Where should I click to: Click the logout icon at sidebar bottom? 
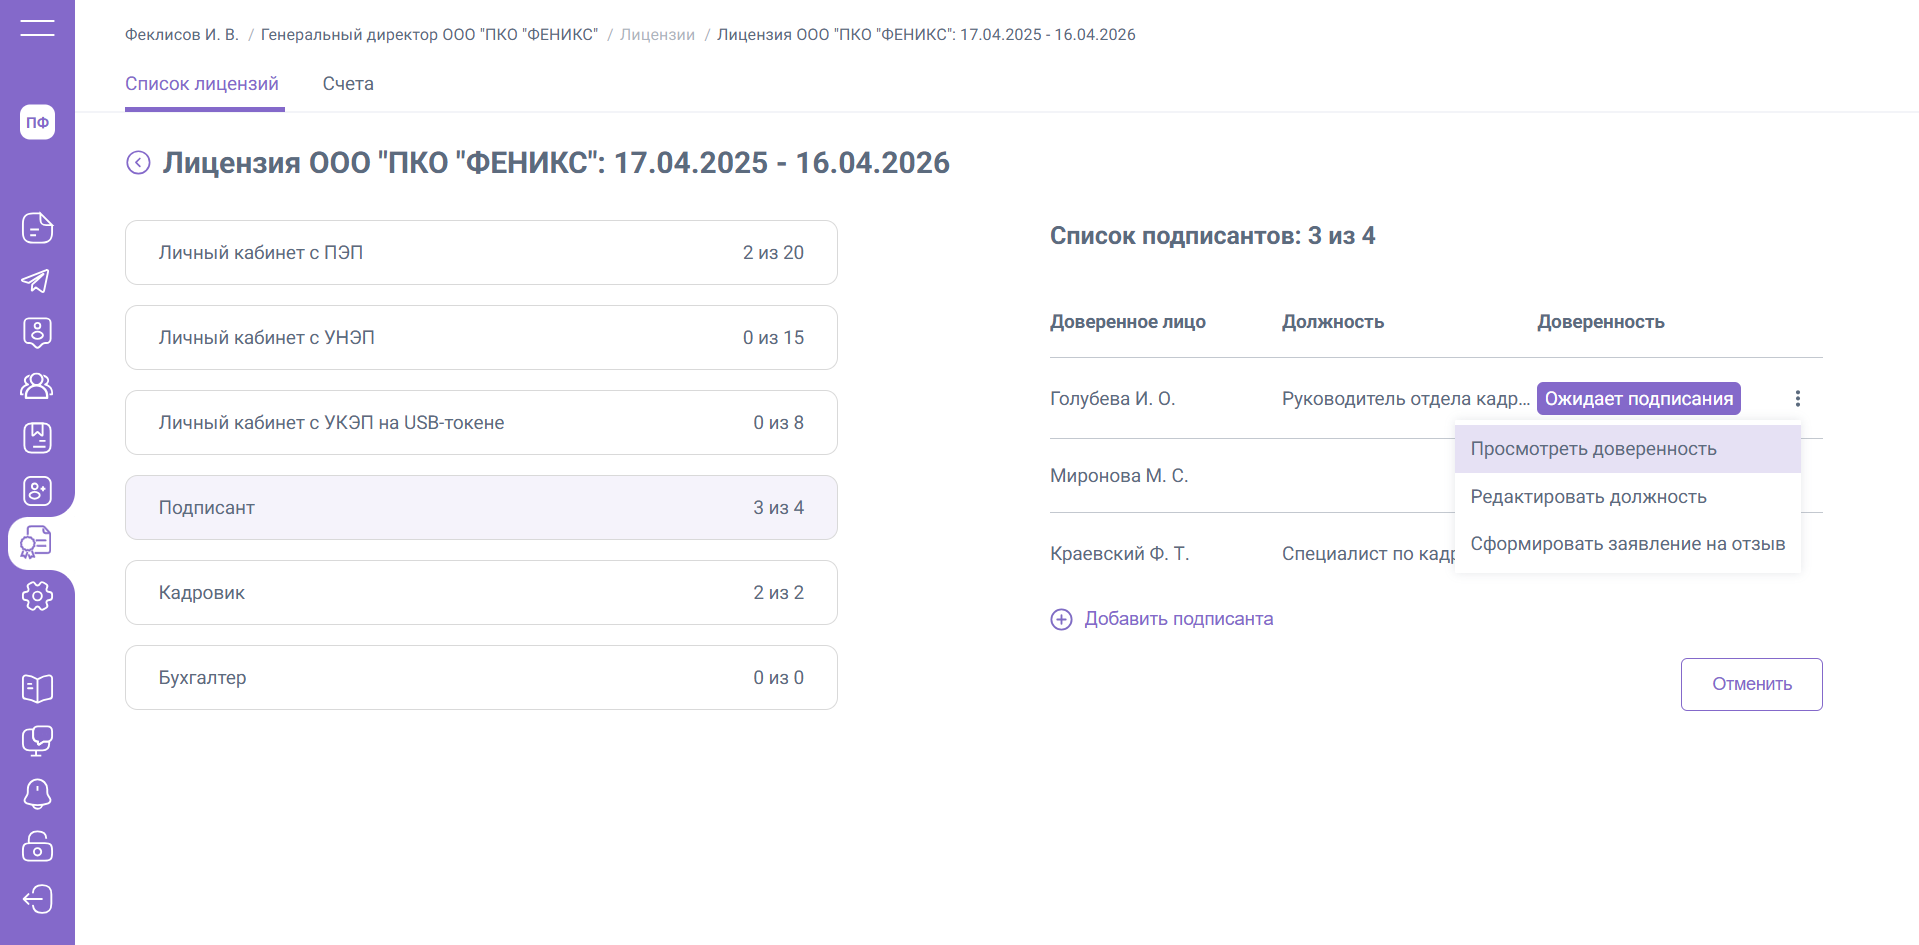coord(37,899)
